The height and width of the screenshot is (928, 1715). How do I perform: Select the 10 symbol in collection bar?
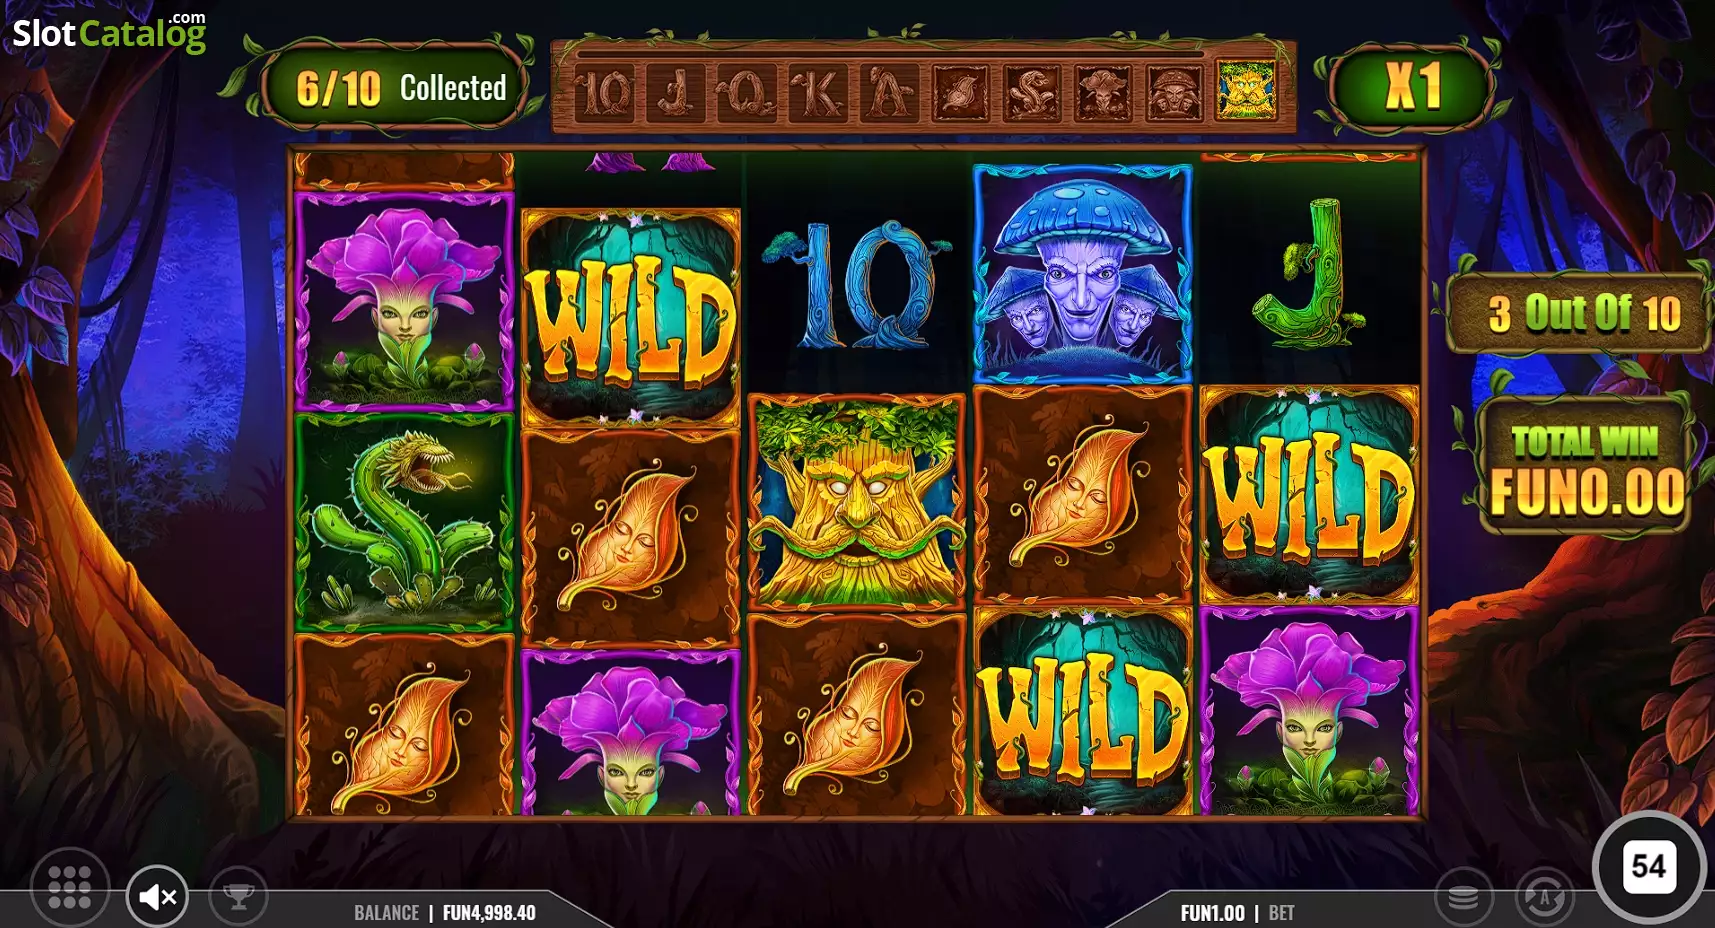605,93
